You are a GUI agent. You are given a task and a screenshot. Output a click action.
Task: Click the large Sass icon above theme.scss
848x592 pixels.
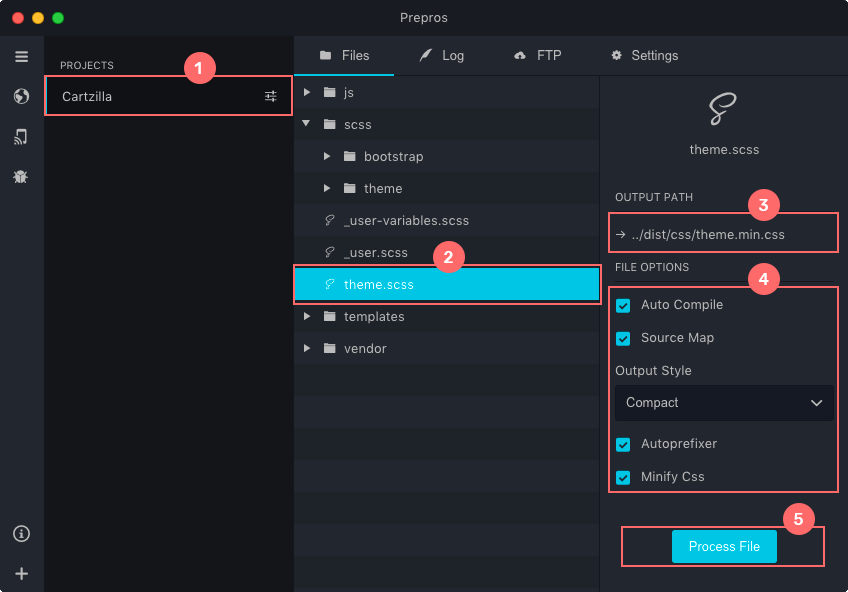pos(724,110)
